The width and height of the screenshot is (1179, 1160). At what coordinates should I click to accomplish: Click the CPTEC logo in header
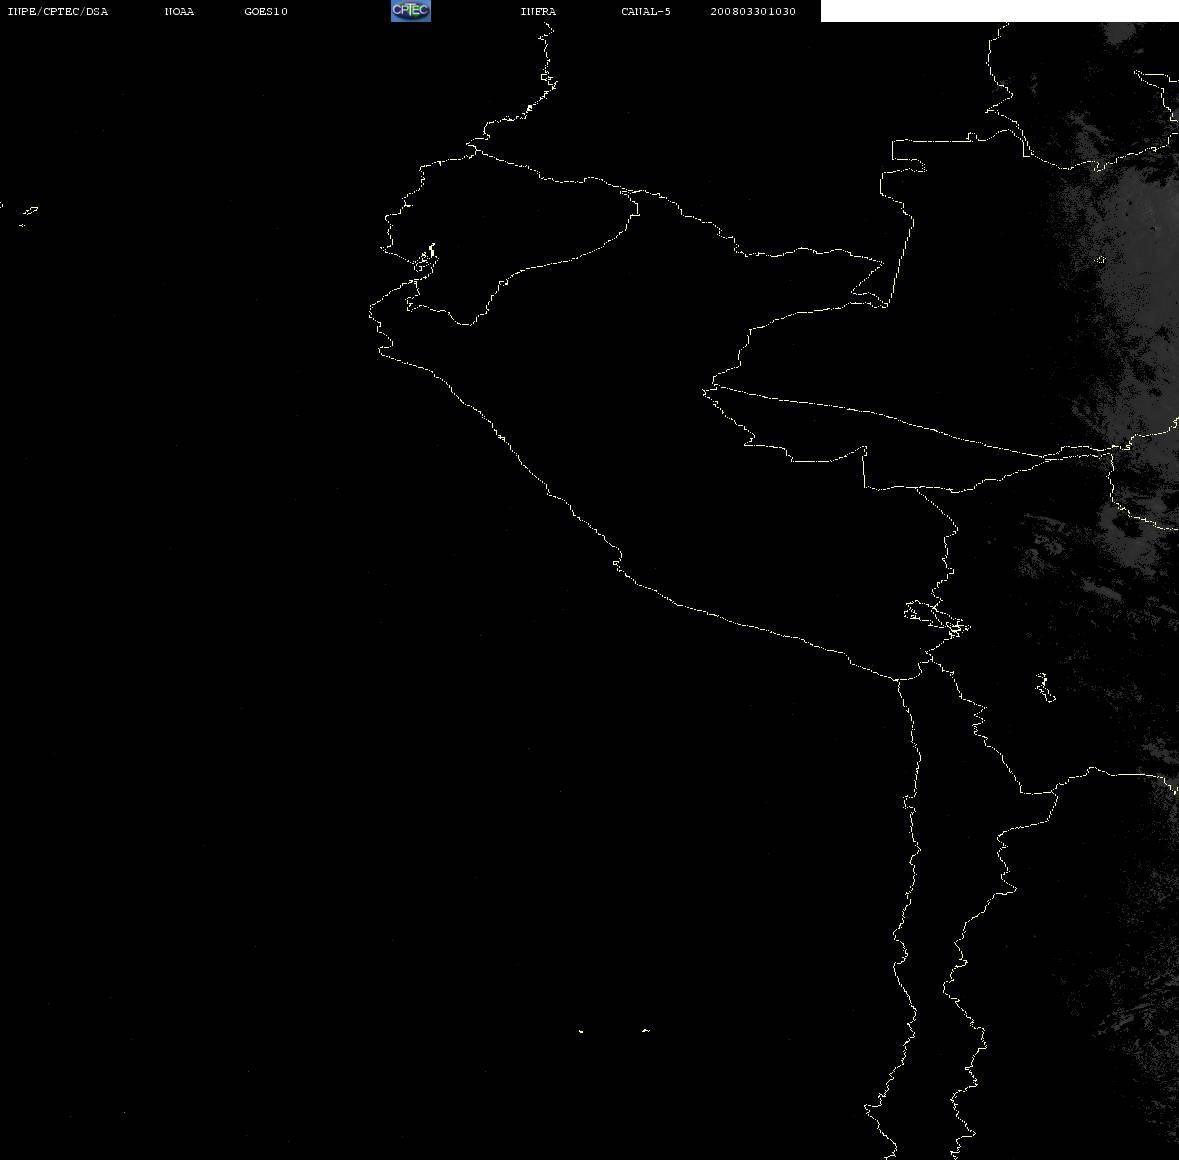click(411, 11)
